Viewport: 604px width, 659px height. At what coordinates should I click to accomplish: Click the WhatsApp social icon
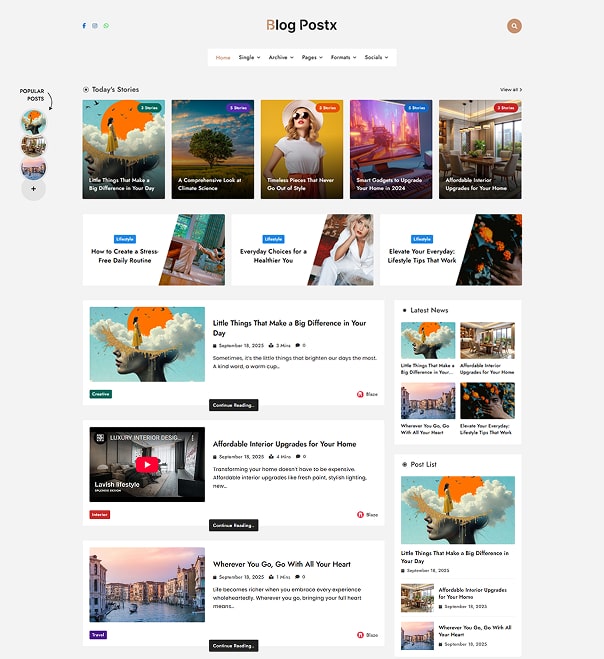(x=106, y=26)
